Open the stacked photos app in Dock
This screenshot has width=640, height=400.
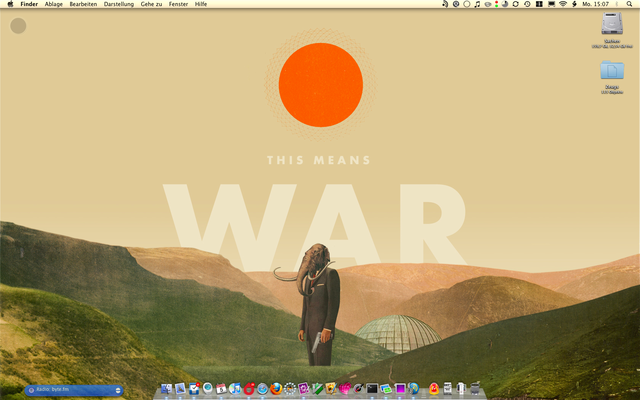pyautogui.click(x=386, y=389)
